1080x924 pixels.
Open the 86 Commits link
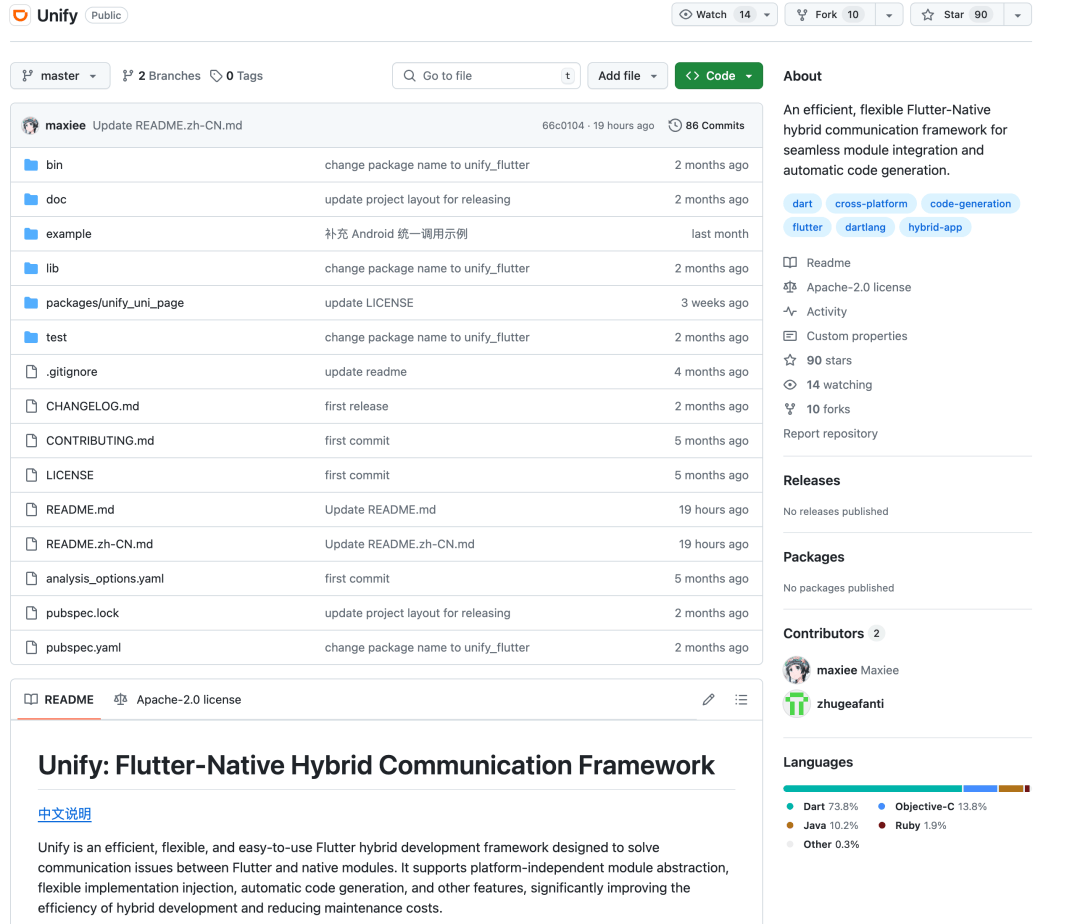pos(707,125)
